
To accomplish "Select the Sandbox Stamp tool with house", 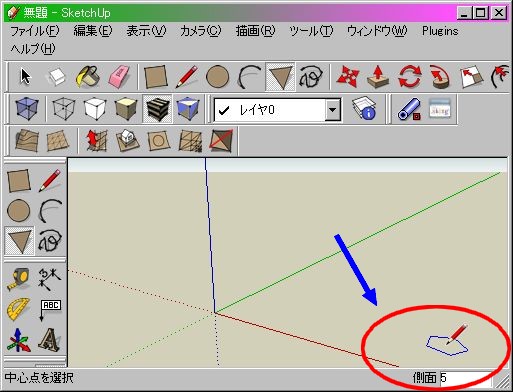I will click(x=127, y=140).
